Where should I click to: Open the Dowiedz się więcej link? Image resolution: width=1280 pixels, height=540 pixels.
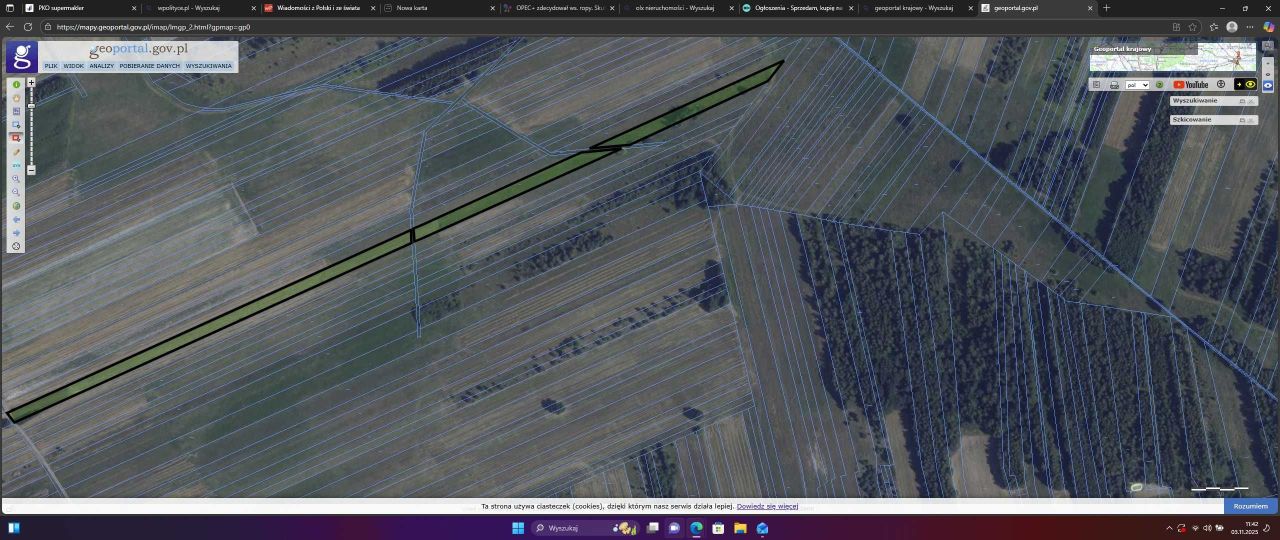pyautogui.click(x=767, y=507)
